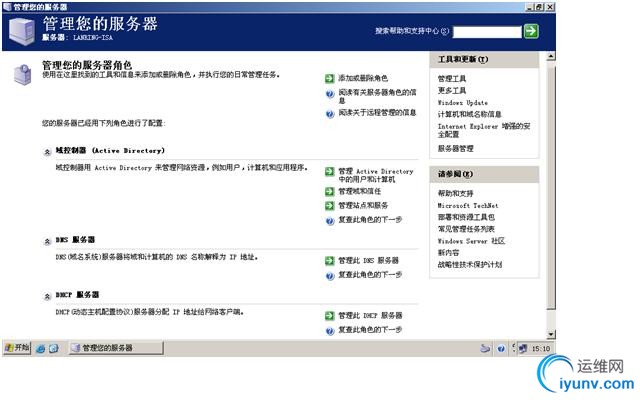
Task: Click the vertical scrollbar thumb
Action: click(551, 186)
